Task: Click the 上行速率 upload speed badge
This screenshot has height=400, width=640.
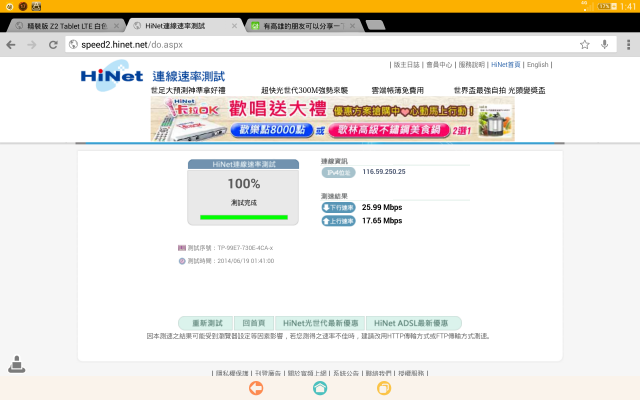Action: point(338,221)
